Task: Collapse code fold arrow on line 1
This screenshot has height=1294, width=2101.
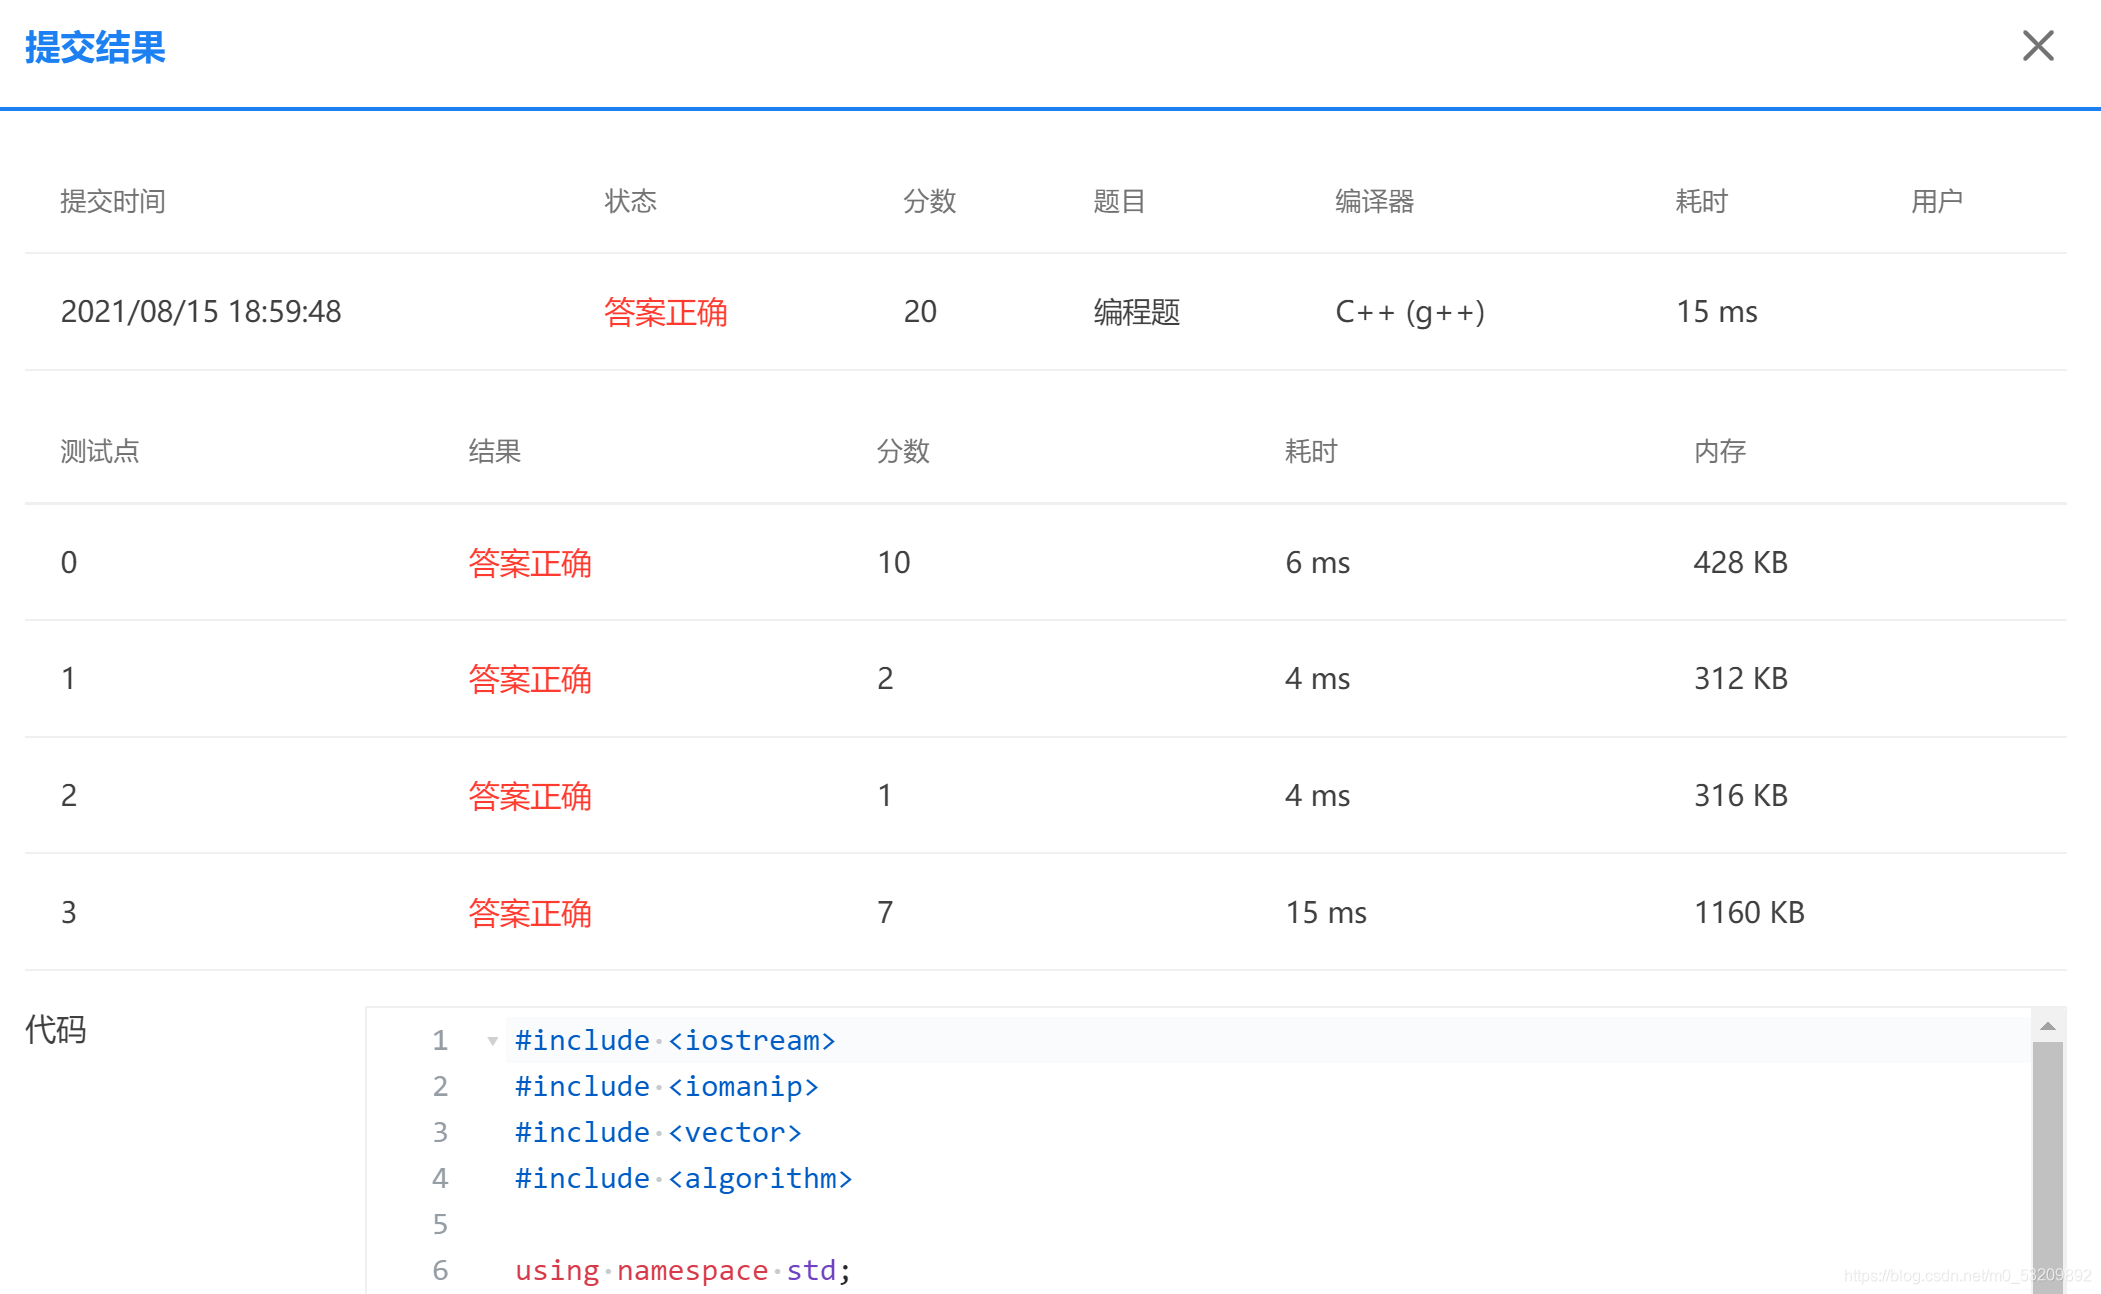Action: point(492,1041)
